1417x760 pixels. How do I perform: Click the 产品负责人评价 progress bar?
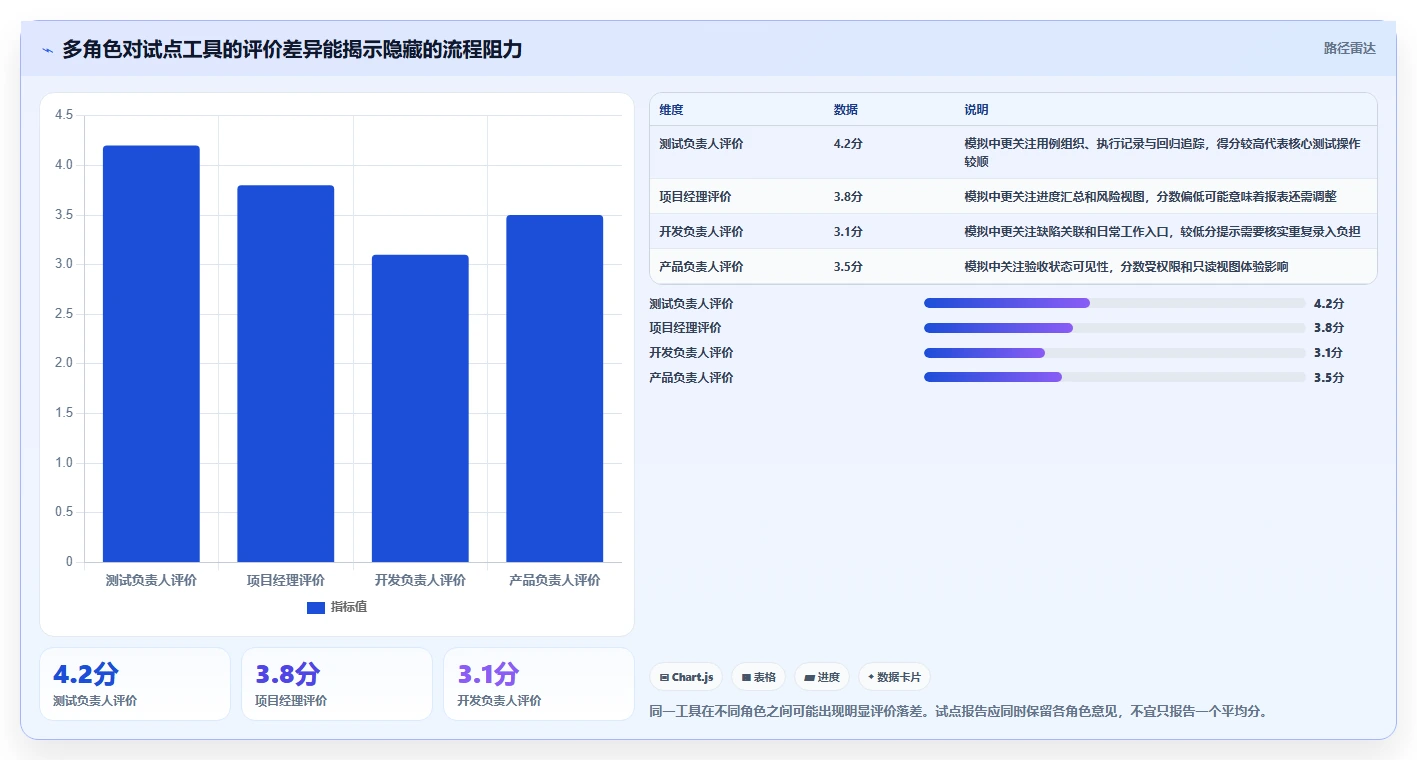(x=1115, y=377)
